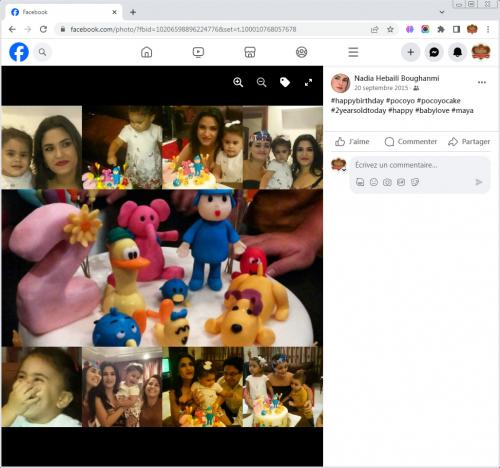Image resolution: width=500 pixels, height=468 pixels.
Task: Open the Facebook search magnifier
Action: (42, 52)
